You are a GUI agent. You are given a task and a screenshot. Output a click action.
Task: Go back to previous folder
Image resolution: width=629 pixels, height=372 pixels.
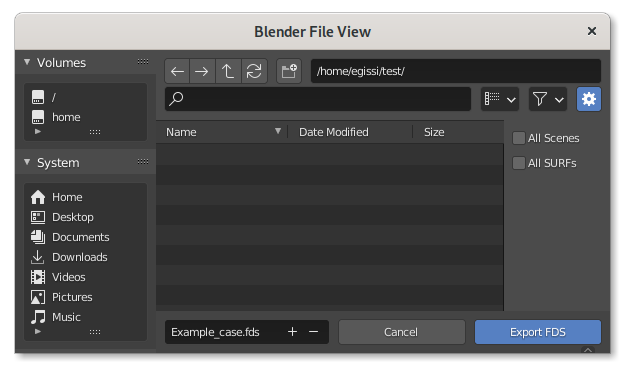tap(177, 71)
